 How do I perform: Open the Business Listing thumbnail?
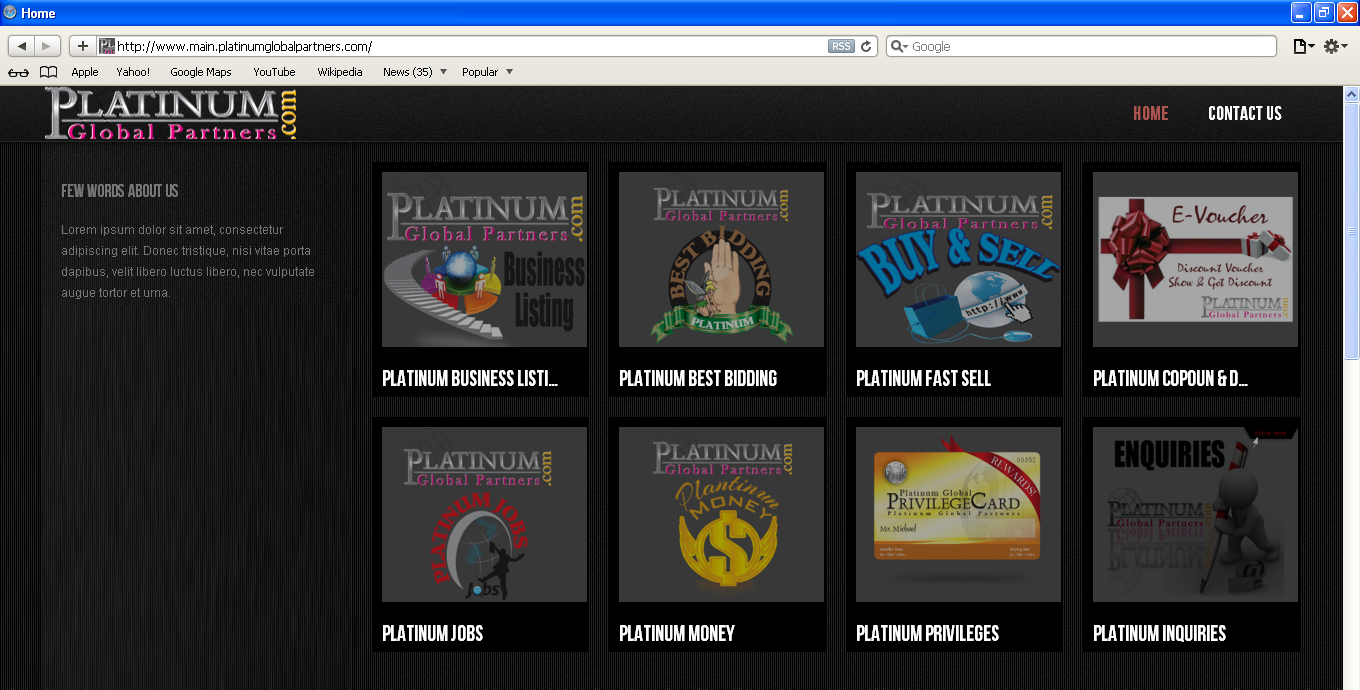coord(484,259)
